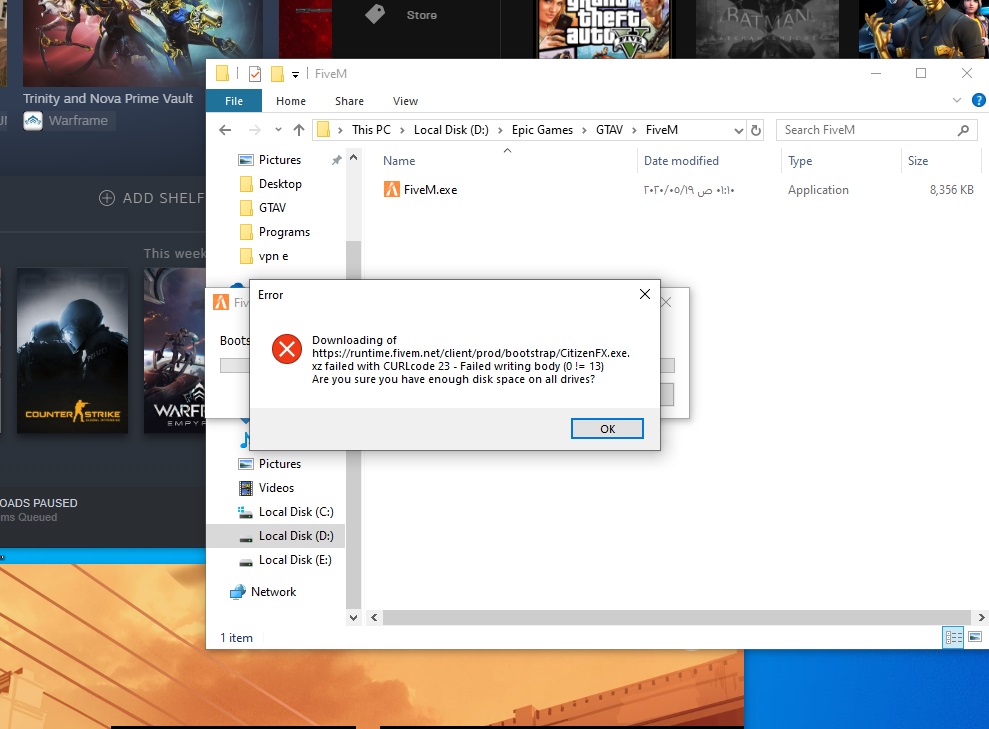The height and width of the screenshot is (729, 989).
Task: Open the recent locations dropdown arrow
Action: tap(277, 130)
